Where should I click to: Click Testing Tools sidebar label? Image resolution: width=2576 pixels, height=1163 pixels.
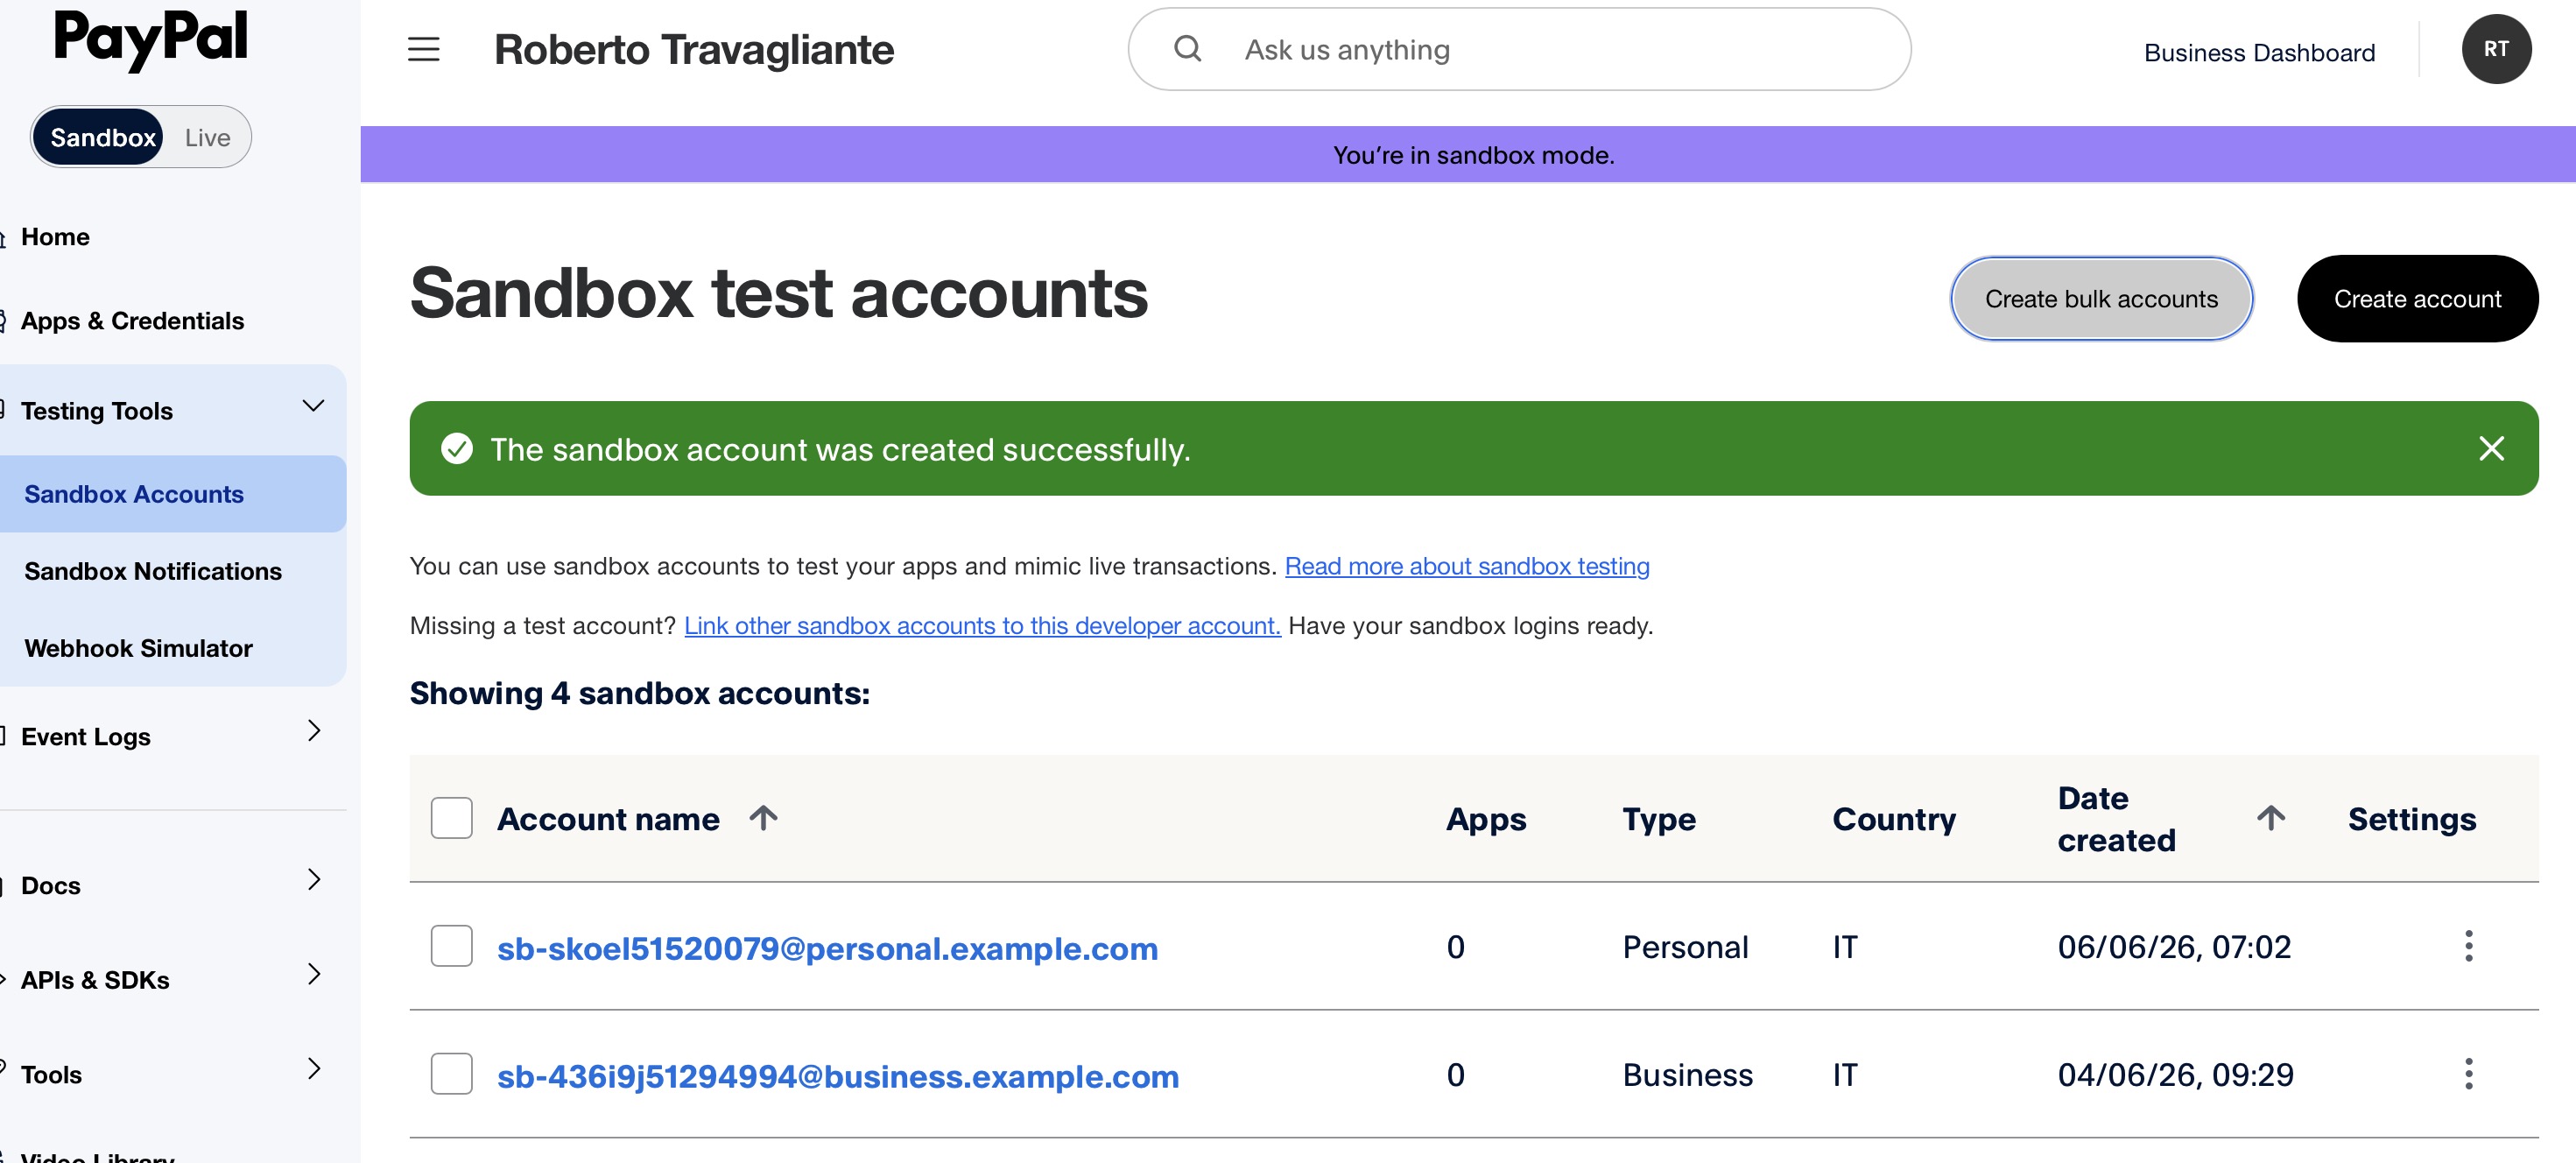click(97, 411)
